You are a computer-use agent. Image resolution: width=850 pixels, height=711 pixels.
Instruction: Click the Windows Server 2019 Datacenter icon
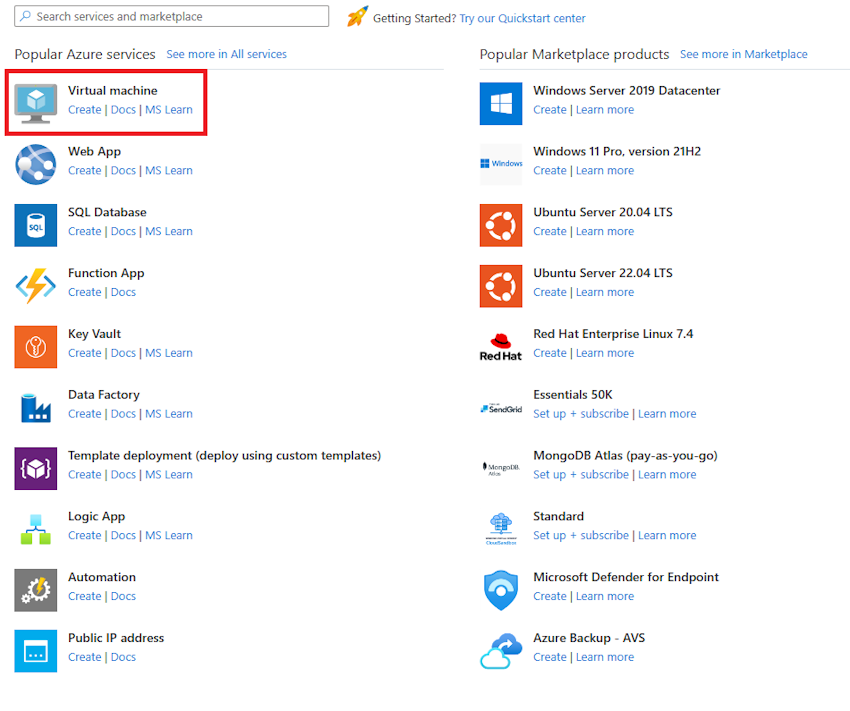point(501,103)
